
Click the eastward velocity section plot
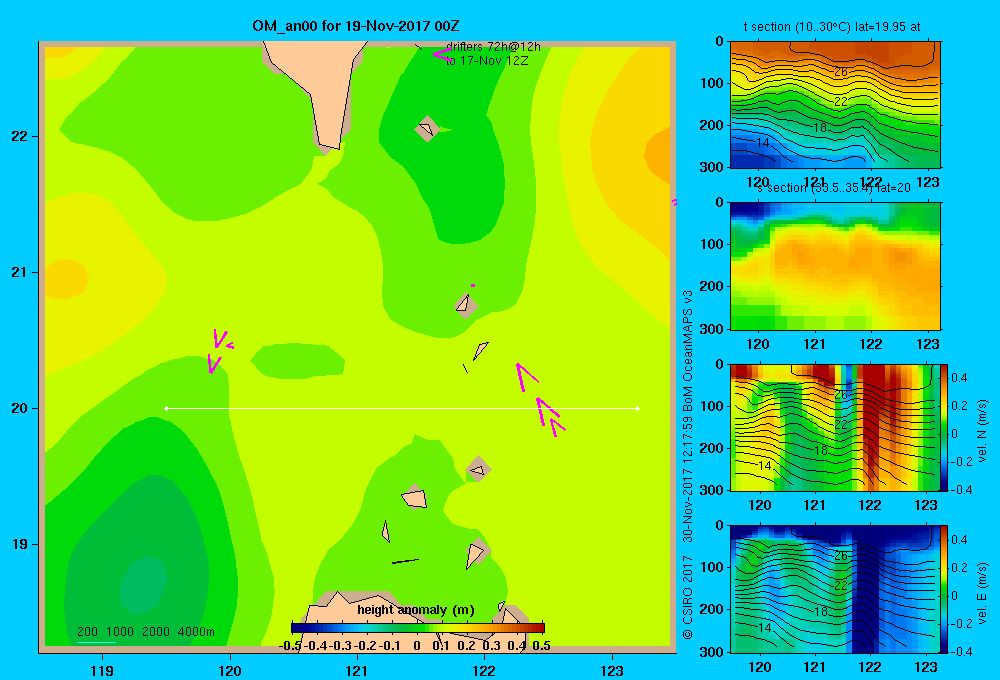coord(835,589)
